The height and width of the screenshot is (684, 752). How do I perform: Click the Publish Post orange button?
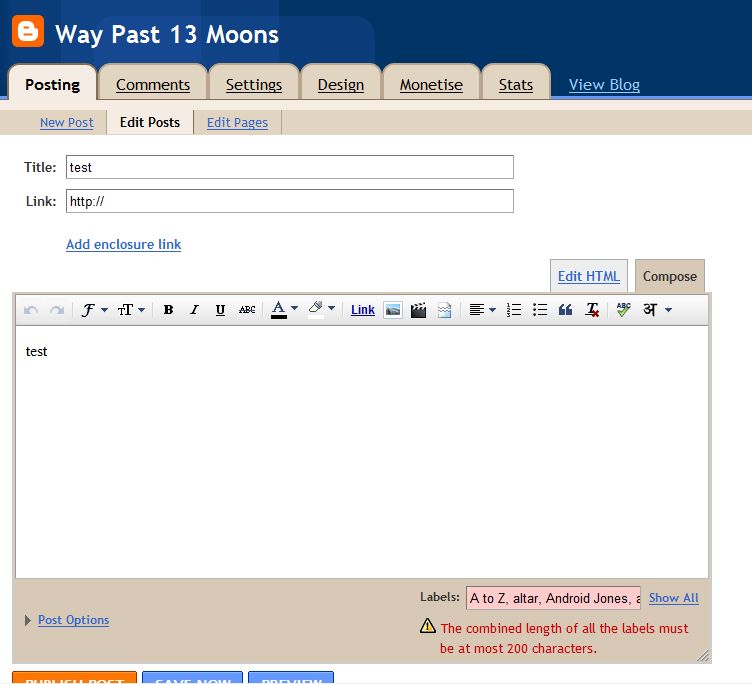pyautogui.click(x=74, y=678)
